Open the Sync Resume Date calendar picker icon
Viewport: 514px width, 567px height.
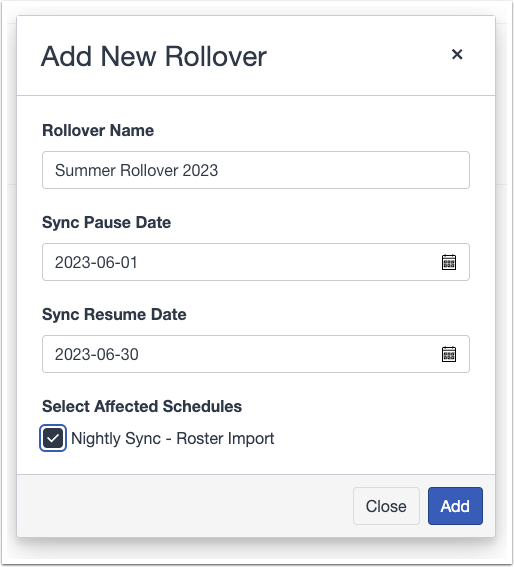click(x=449, y=354)
